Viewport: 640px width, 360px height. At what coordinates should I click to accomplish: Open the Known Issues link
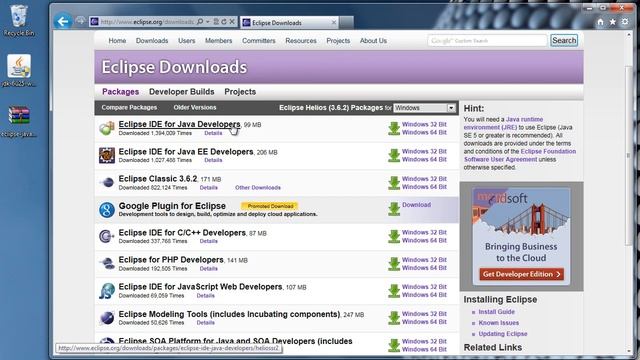coord(499,323)
